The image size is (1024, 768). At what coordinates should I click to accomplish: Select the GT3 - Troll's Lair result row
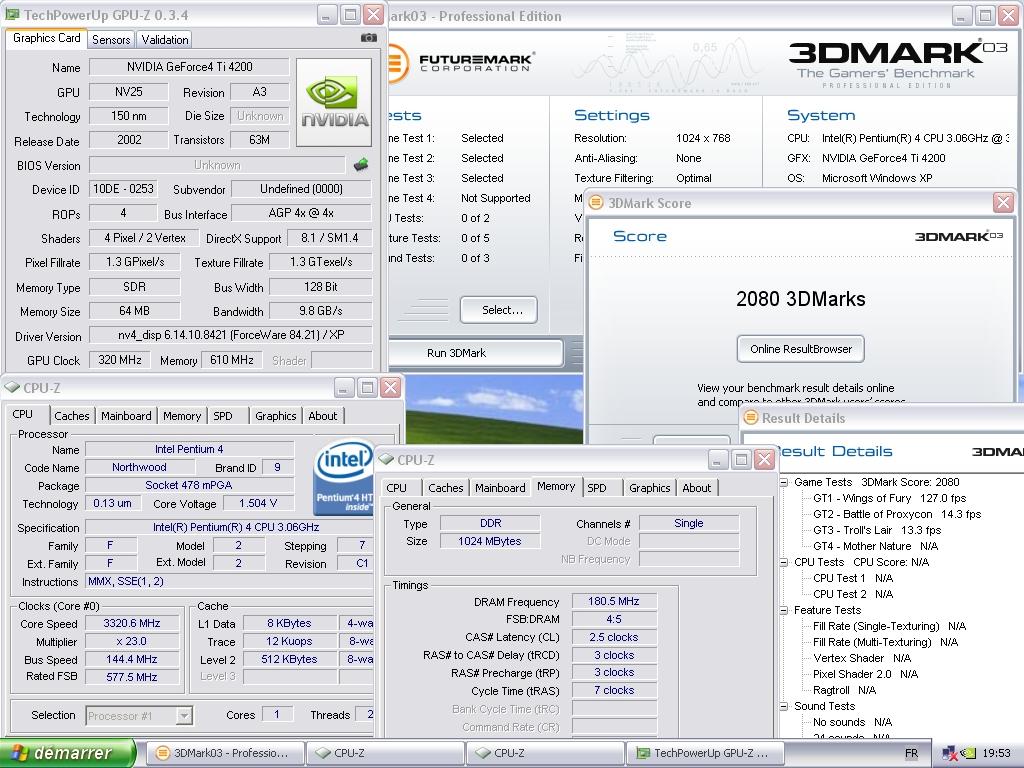[x=876, y=530]
